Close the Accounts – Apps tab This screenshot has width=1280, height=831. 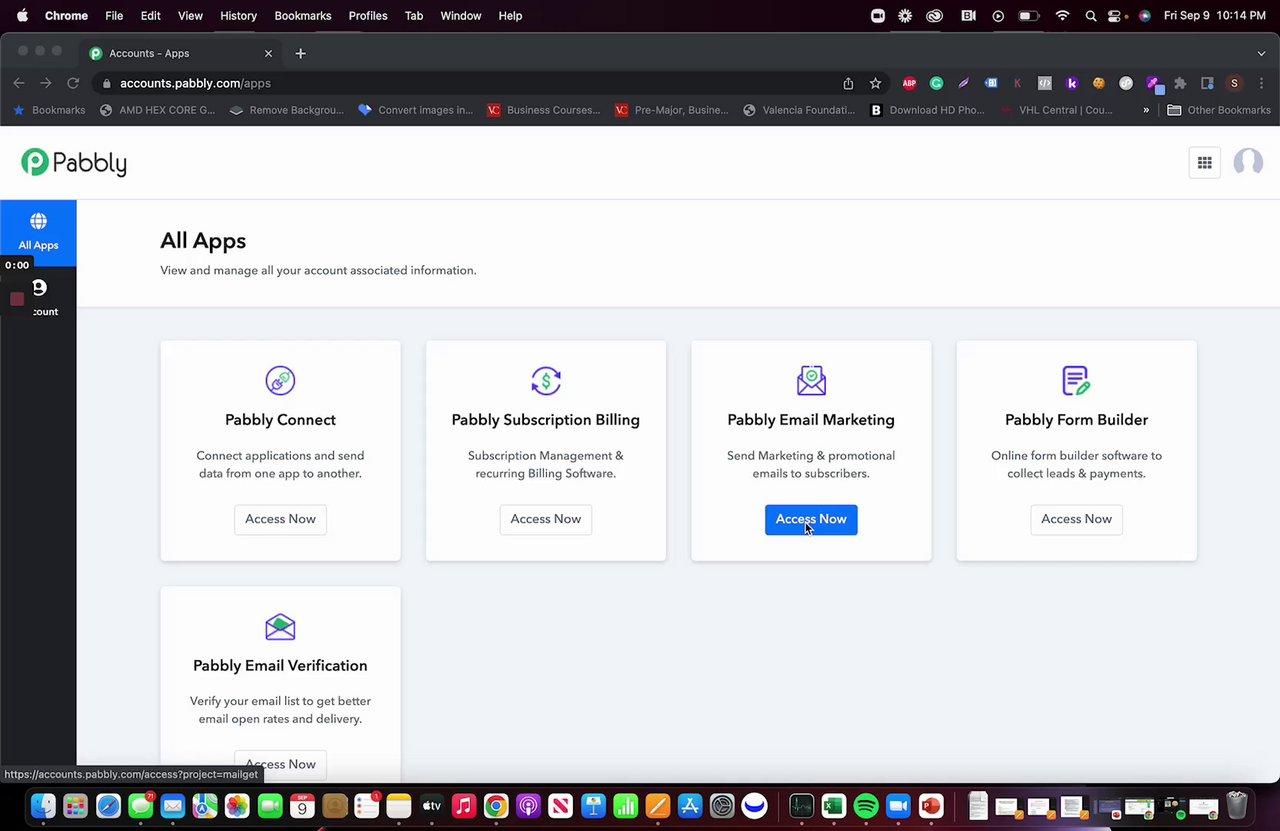tap(268, 53)
